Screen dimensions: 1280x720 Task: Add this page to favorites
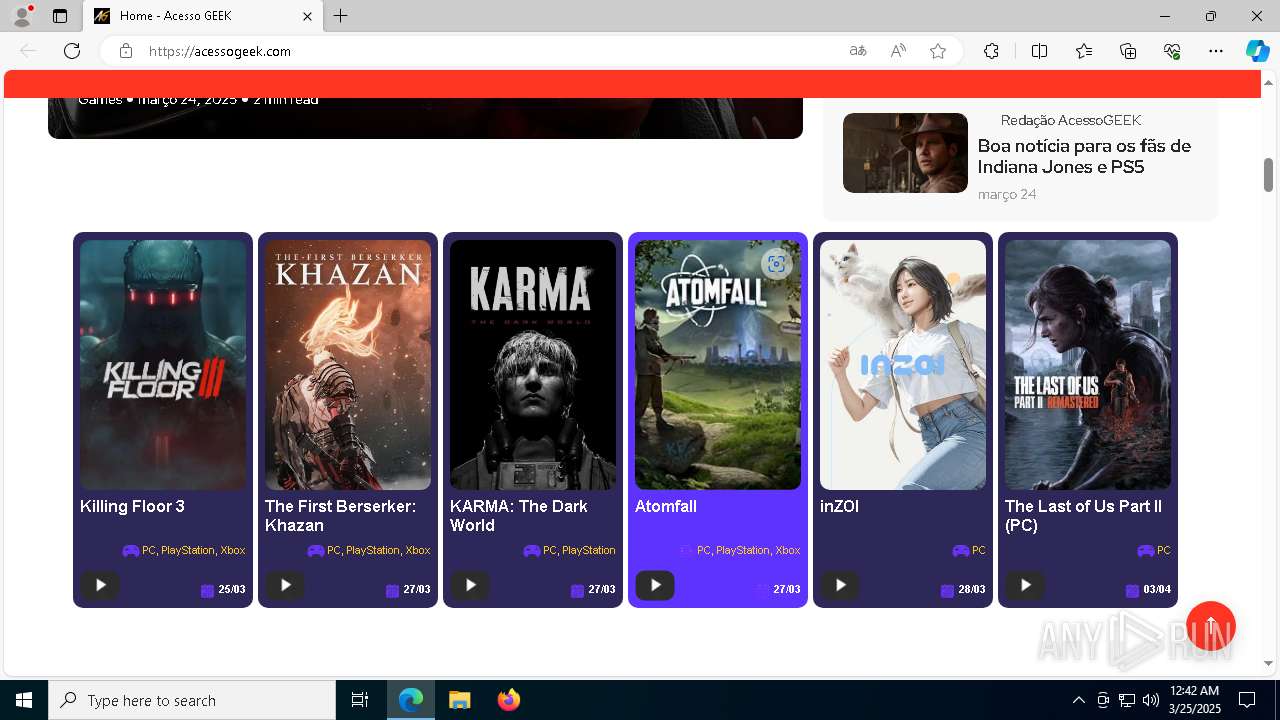coord(938,51)
